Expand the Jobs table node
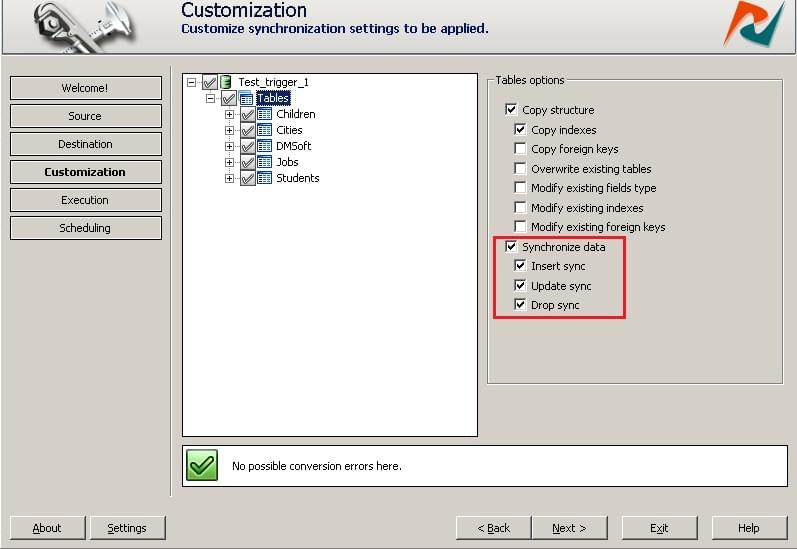Viewport: 797px width, 549px height. (x=229, y=163)
